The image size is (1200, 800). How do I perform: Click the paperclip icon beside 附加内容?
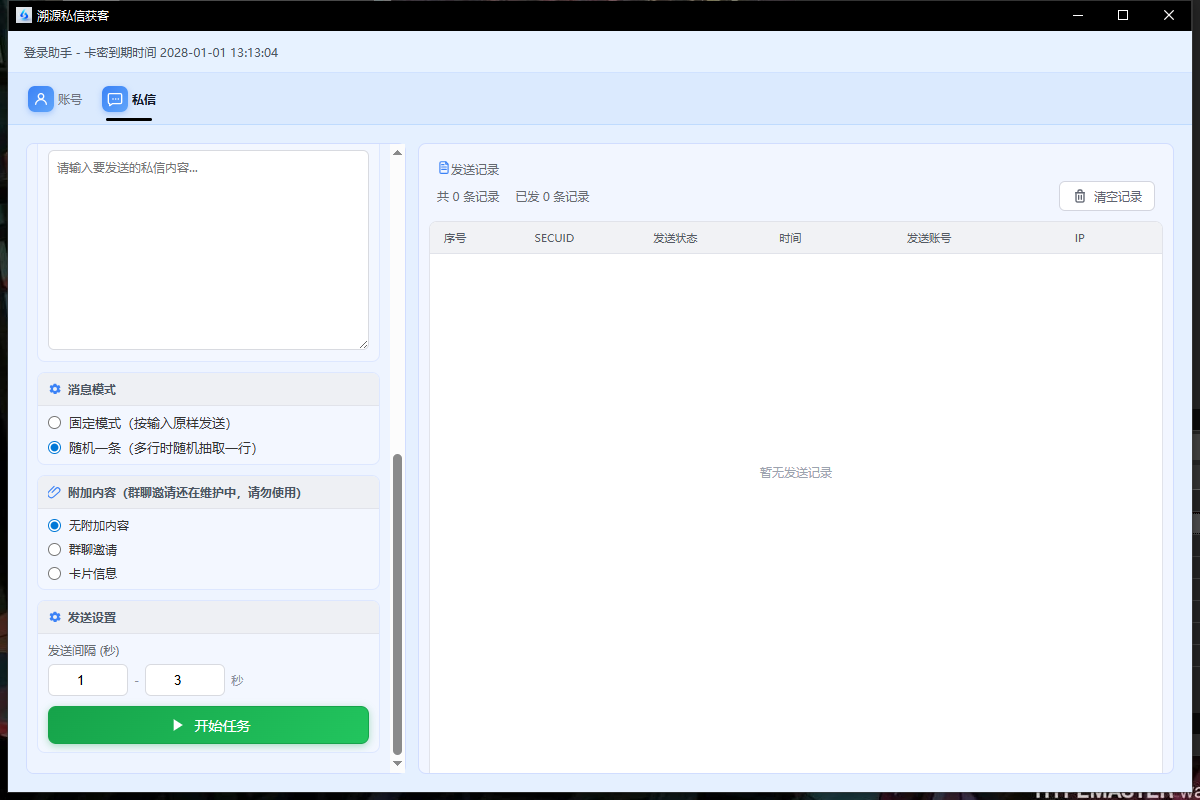point(55,492)
